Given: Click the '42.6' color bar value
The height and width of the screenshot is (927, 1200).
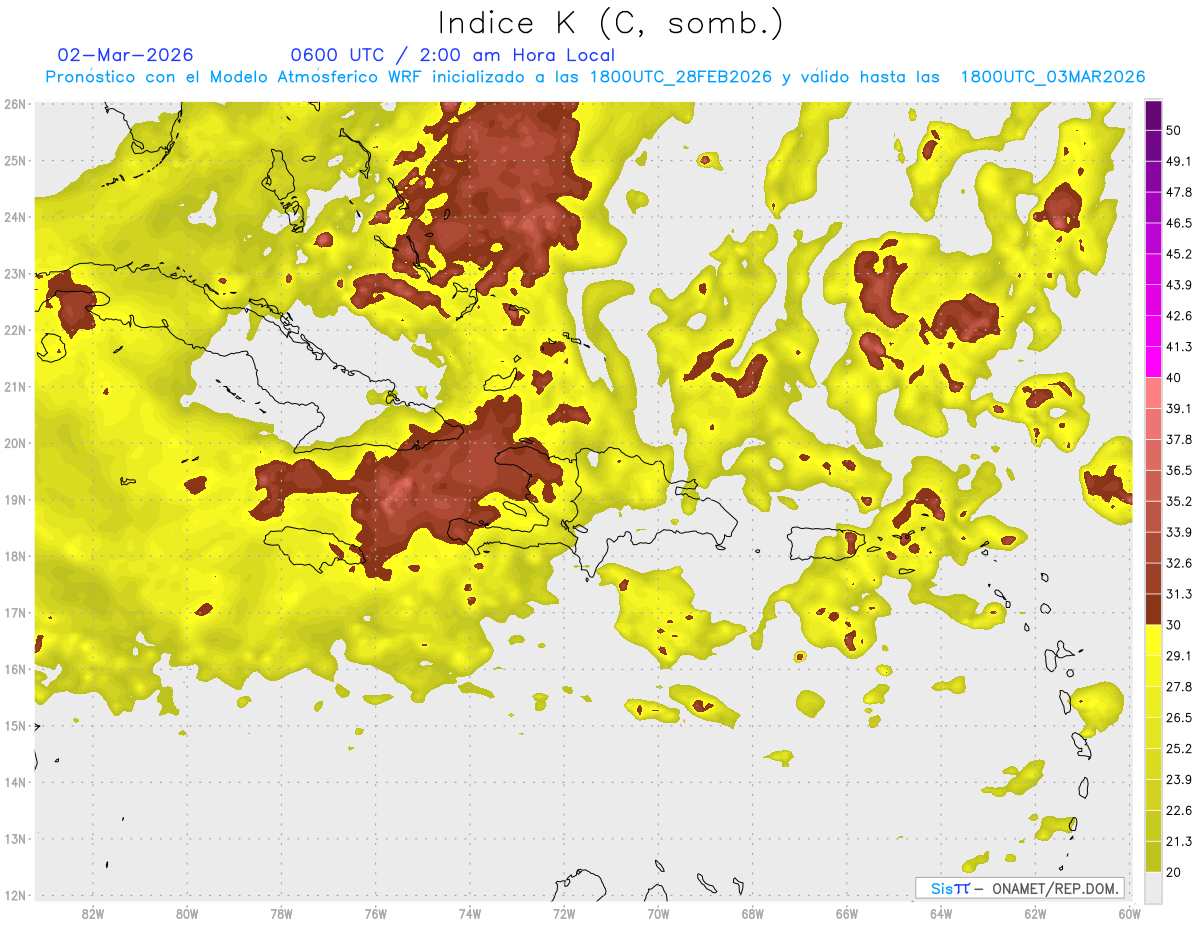Looking at the screenshot, I should tap(1178, 316).
